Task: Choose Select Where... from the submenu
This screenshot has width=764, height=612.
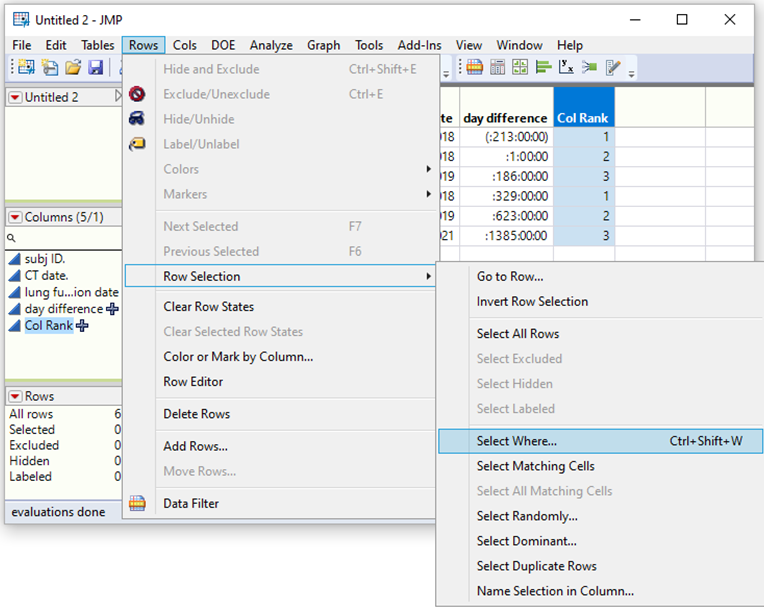Action: pyautogui.click(x=600, y=441)
